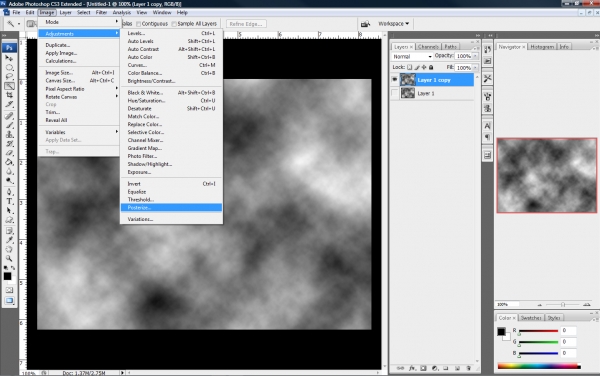Click the Refine Edge button
The height and width of the screenshot is (376, 600).
246,24
